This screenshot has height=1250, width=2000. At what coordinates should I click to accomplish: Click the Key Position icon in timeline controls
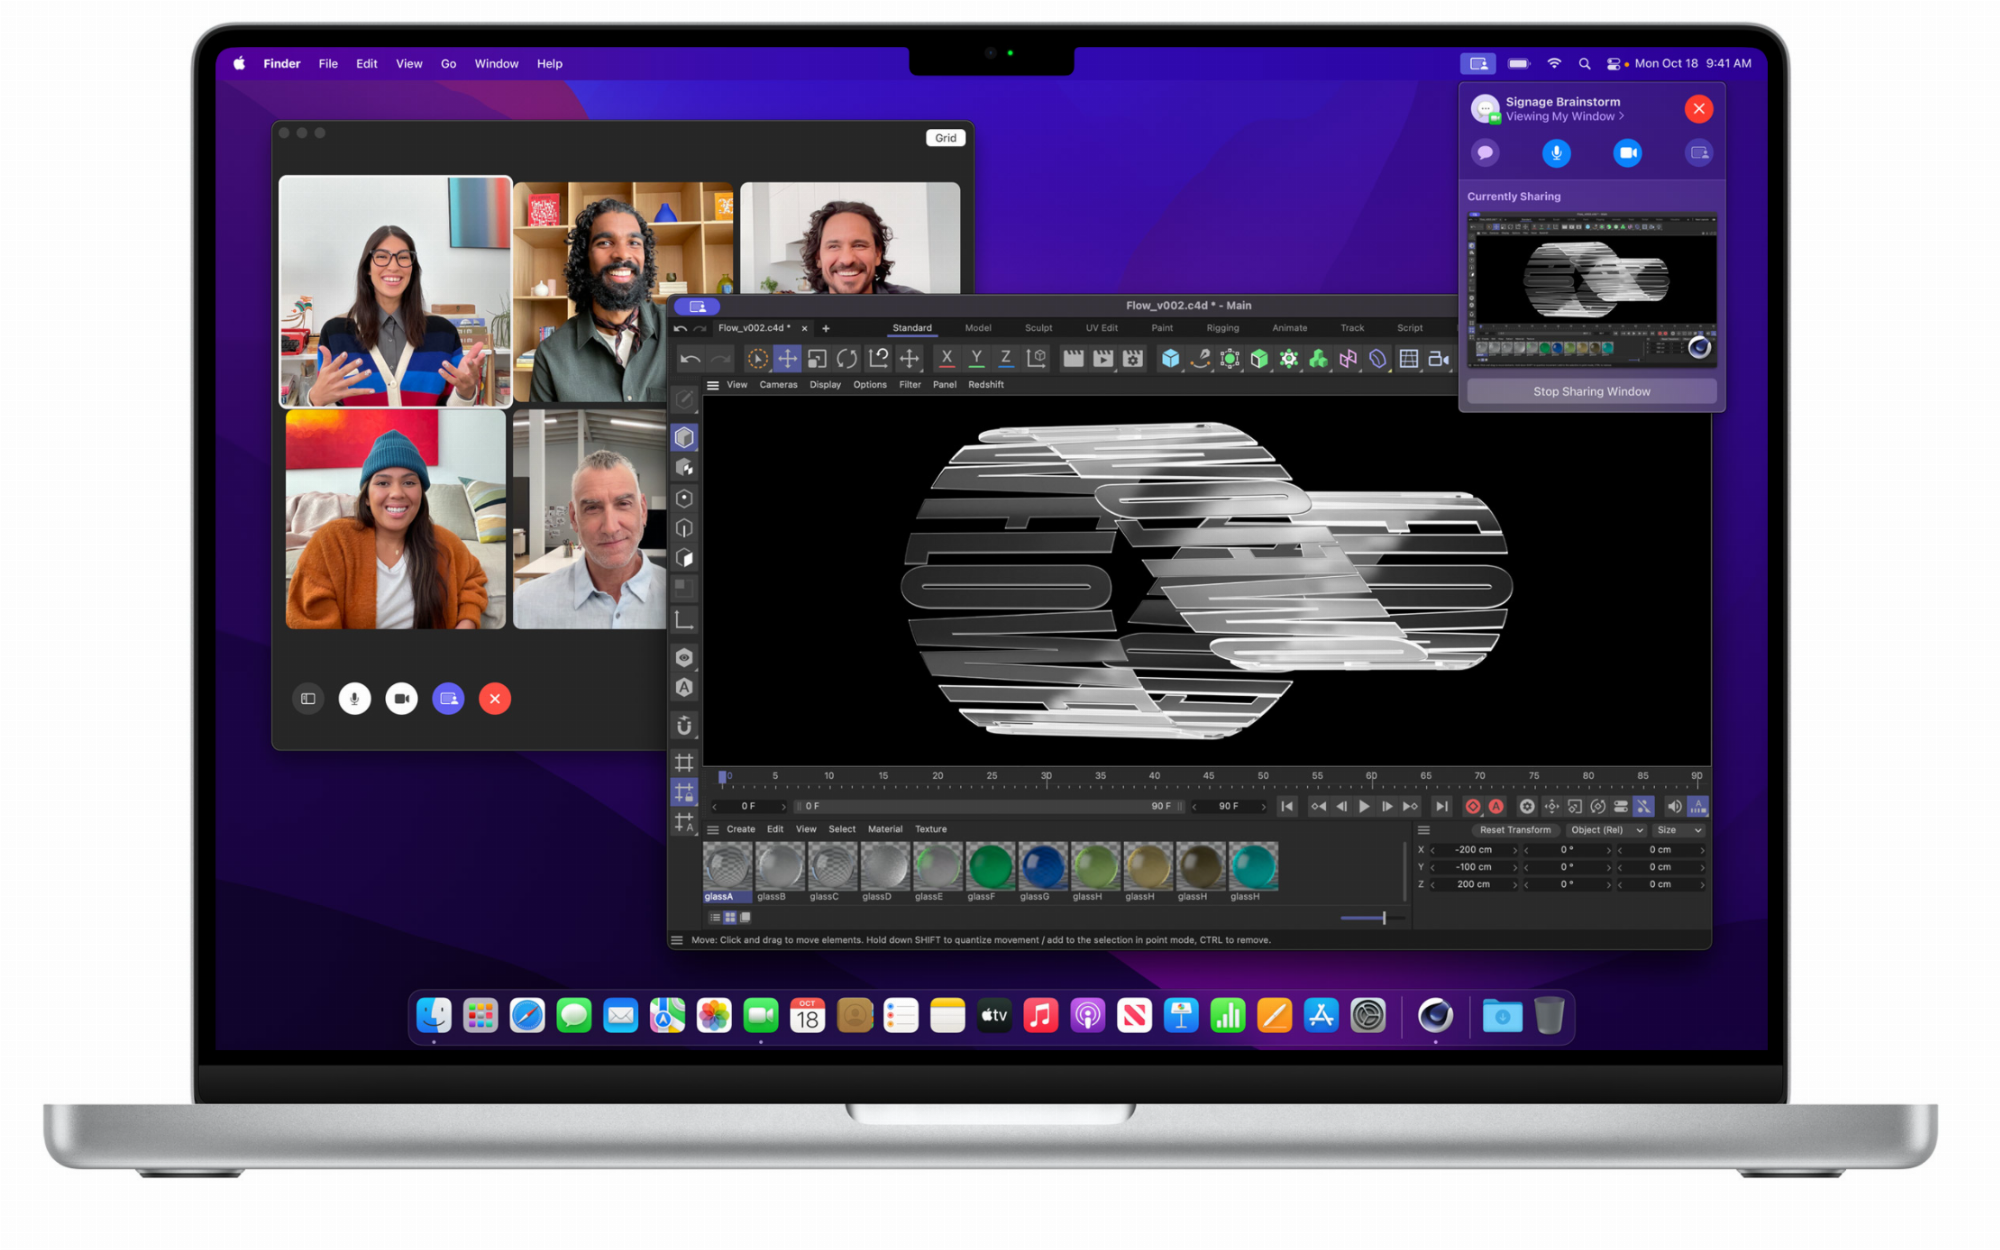pos(1552,807)
